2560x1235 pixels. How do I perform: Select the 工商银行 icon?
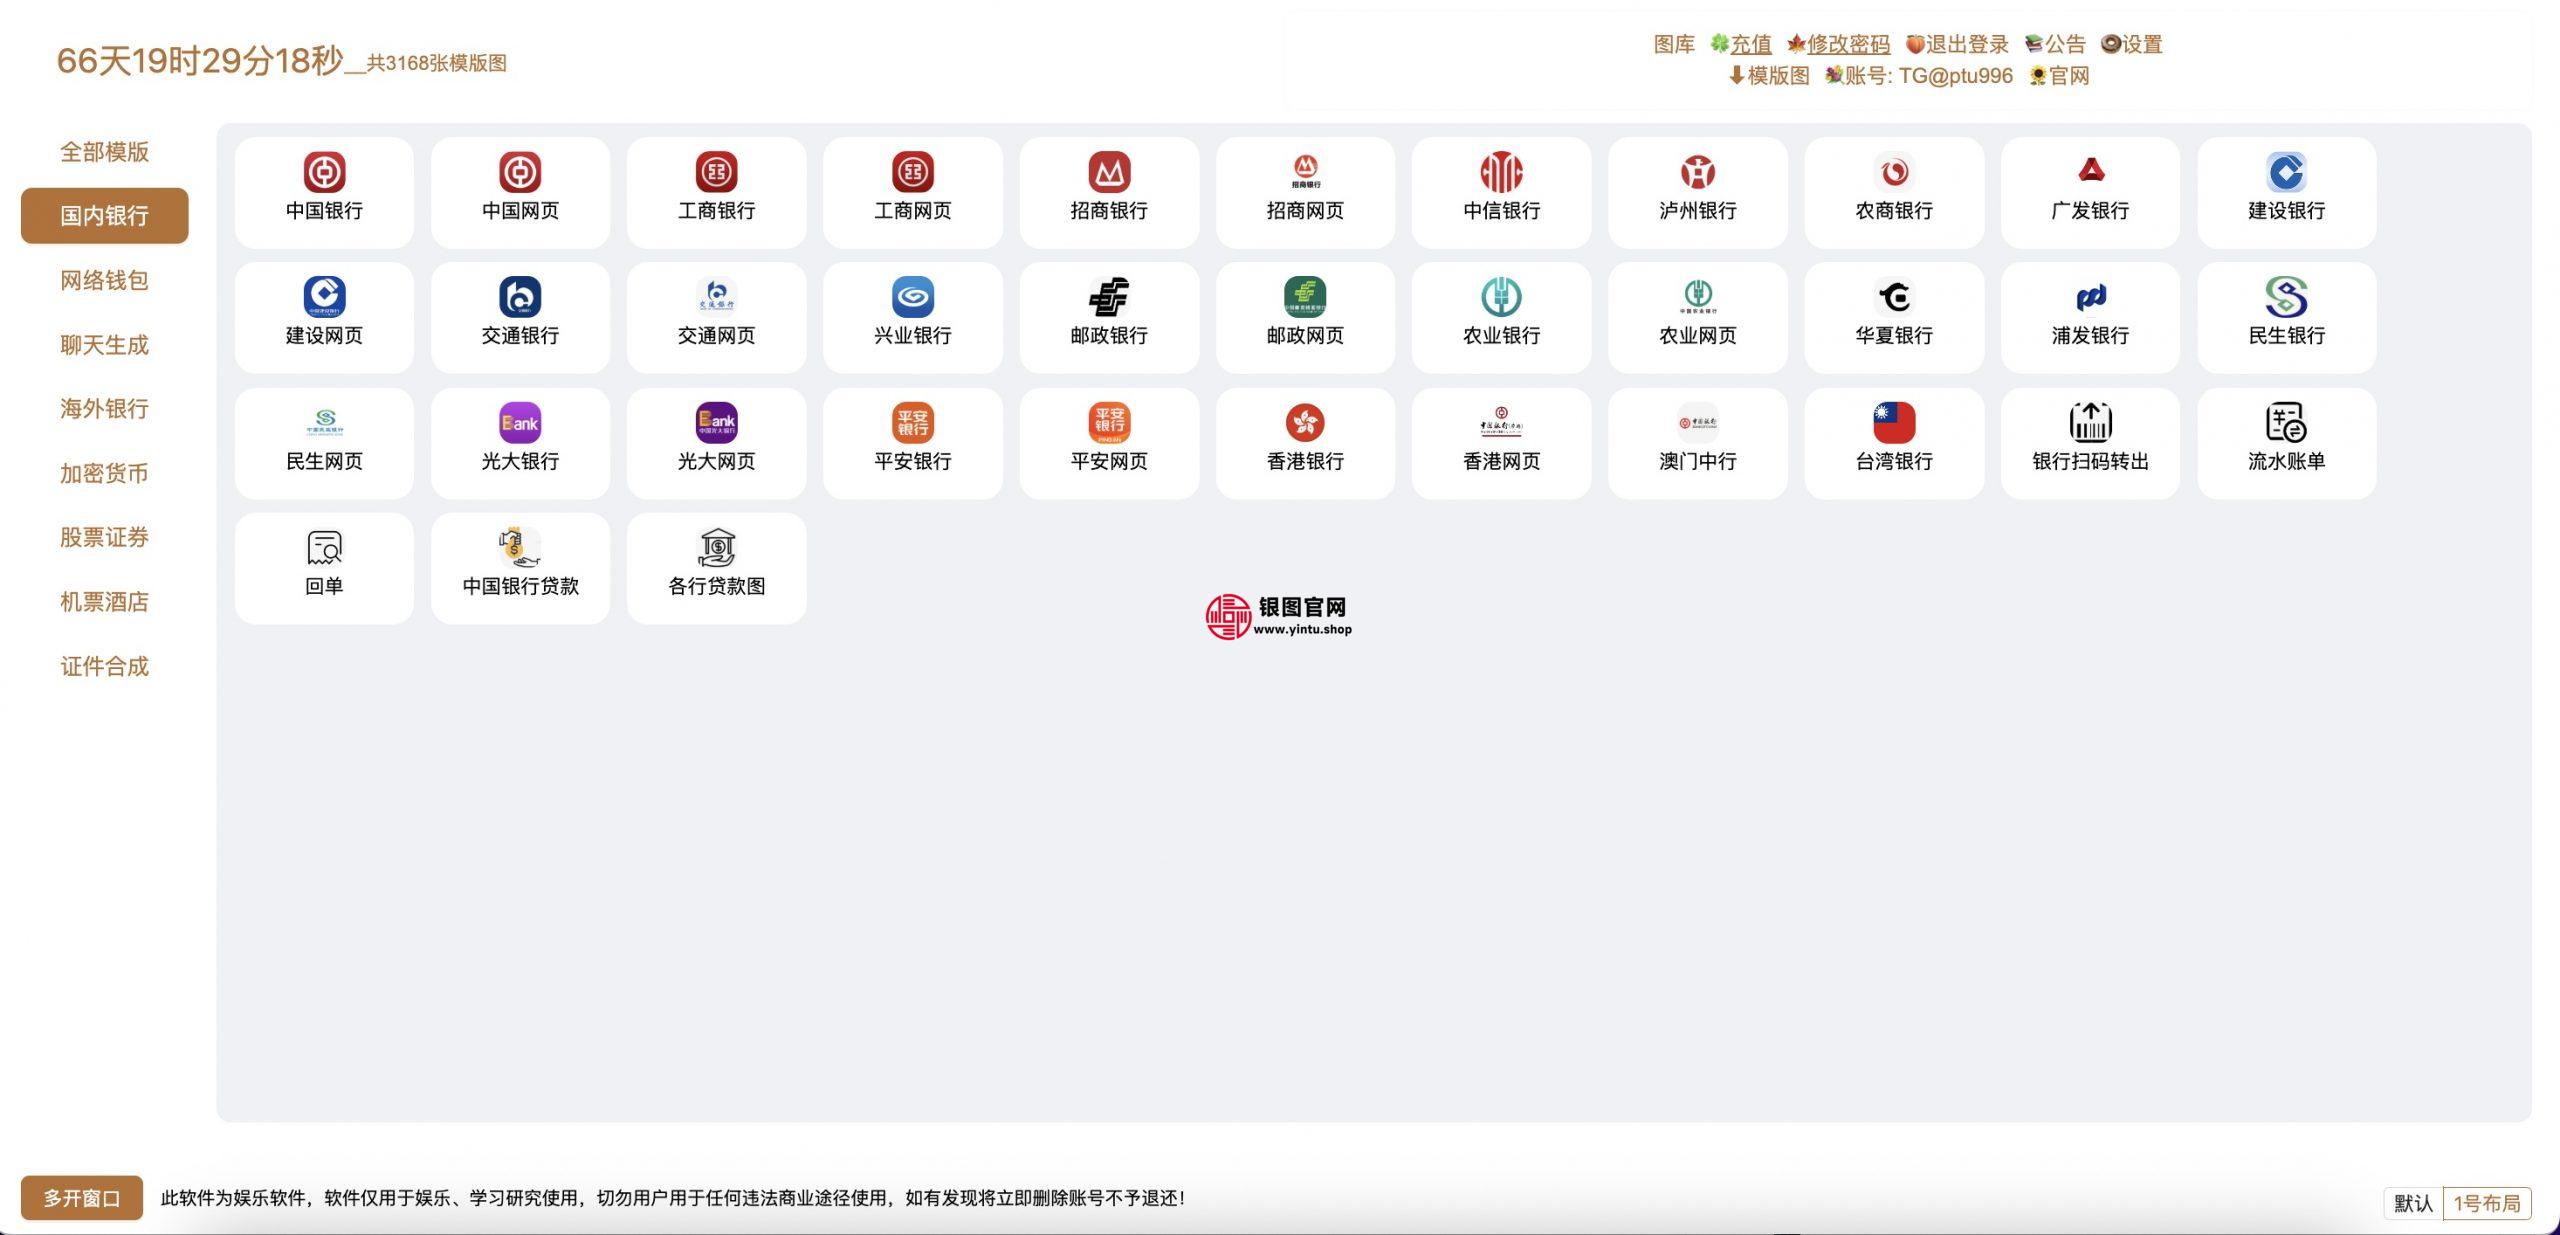716,172
